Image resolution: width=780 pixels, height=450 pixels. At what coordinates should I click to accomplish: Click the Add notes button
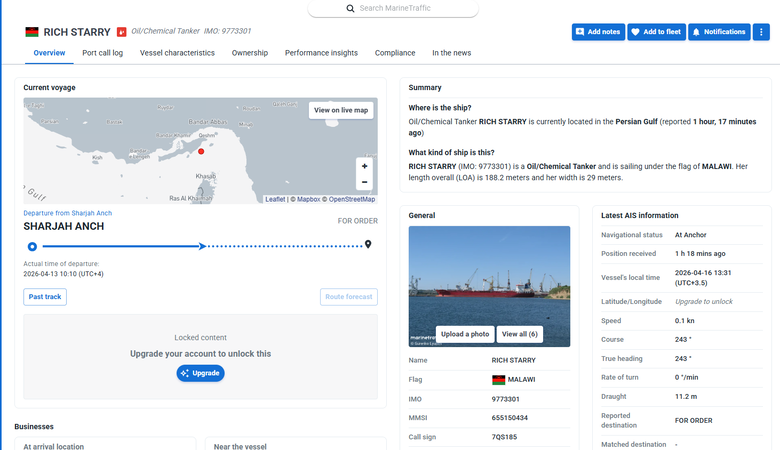pos(598,32)
